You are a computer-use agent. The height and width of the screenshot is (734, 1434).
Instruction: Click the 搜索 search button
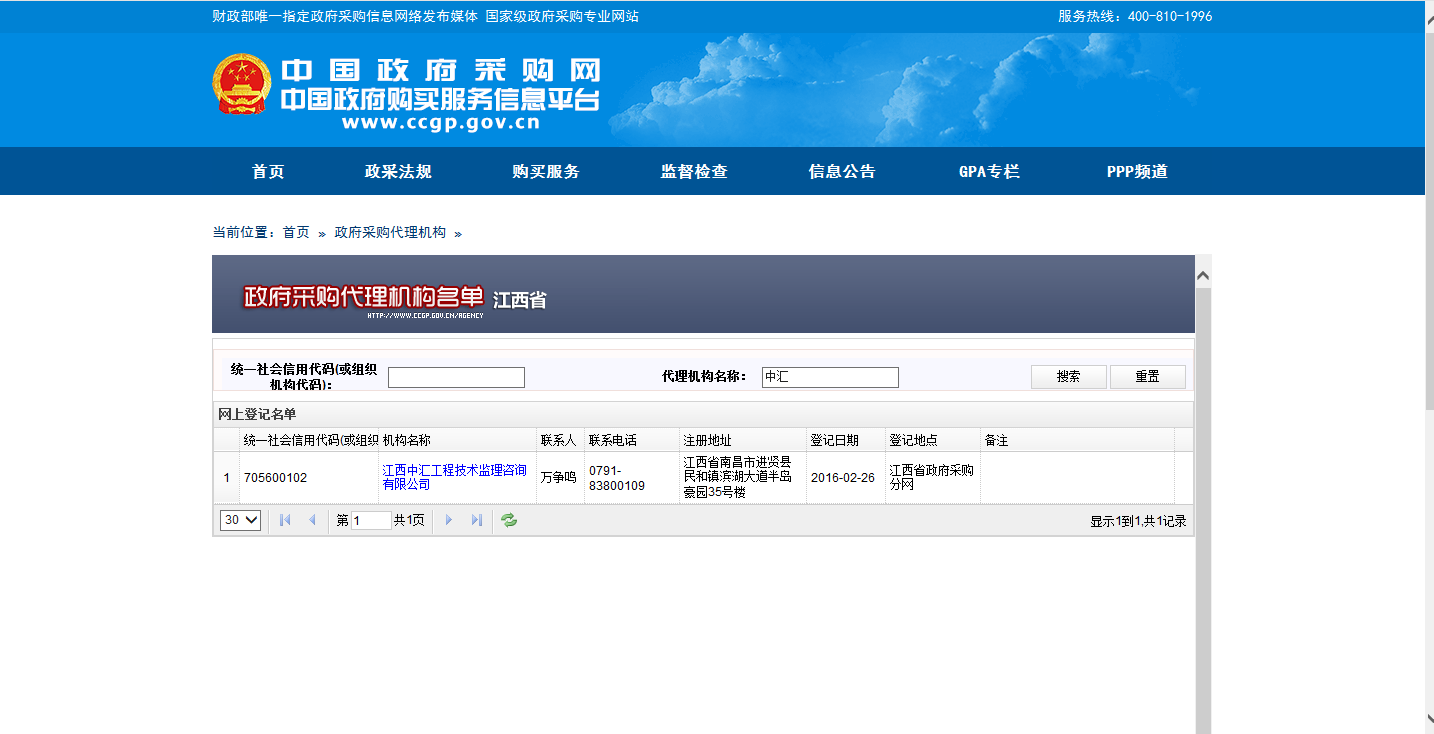[1068, 377]
